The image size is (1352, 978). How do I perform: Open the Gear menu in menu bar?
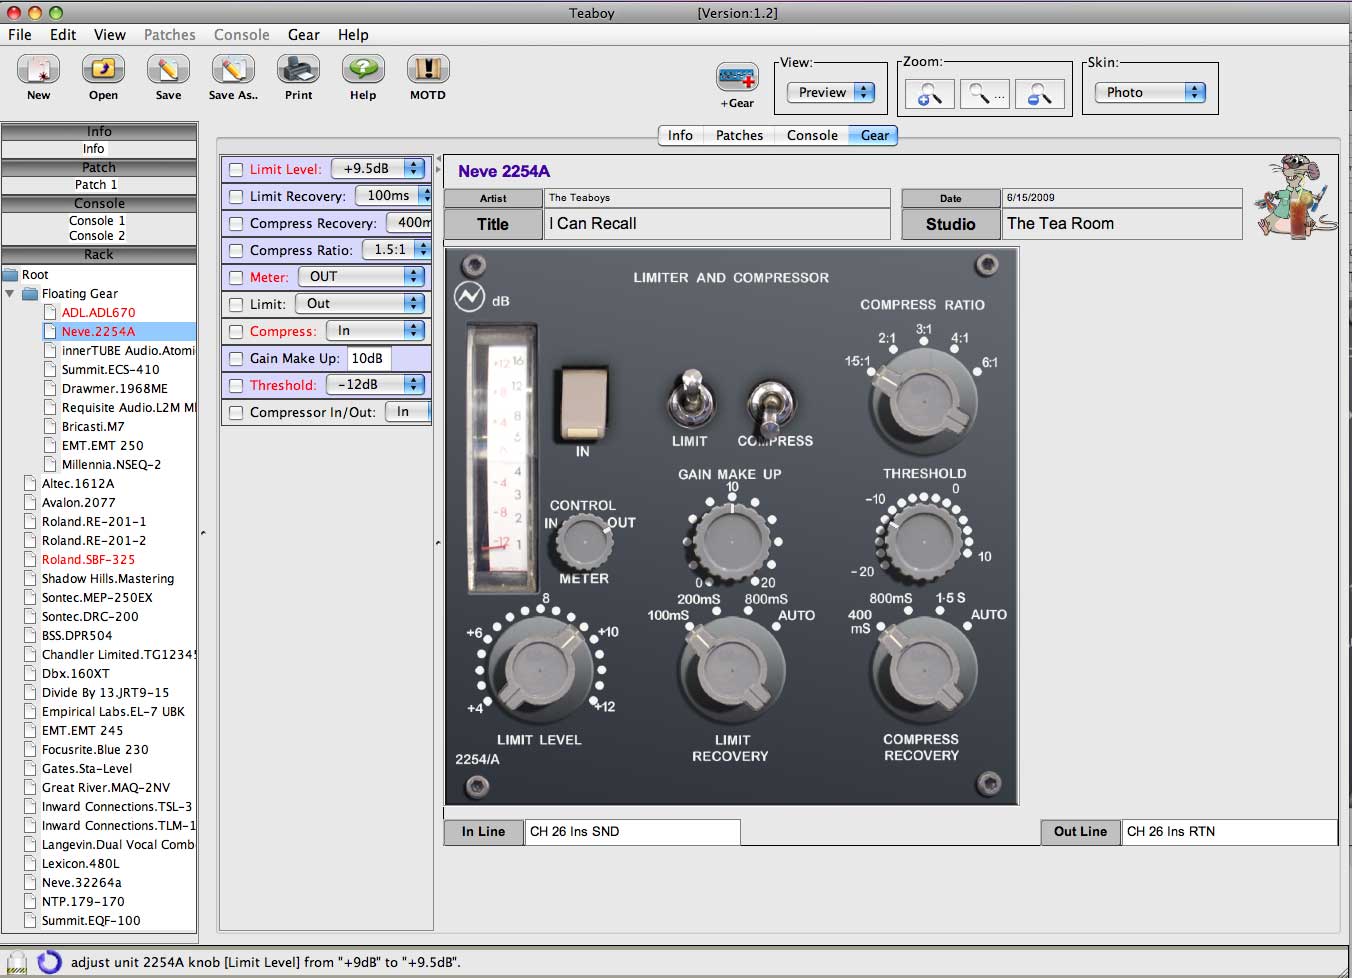[304, 35]
